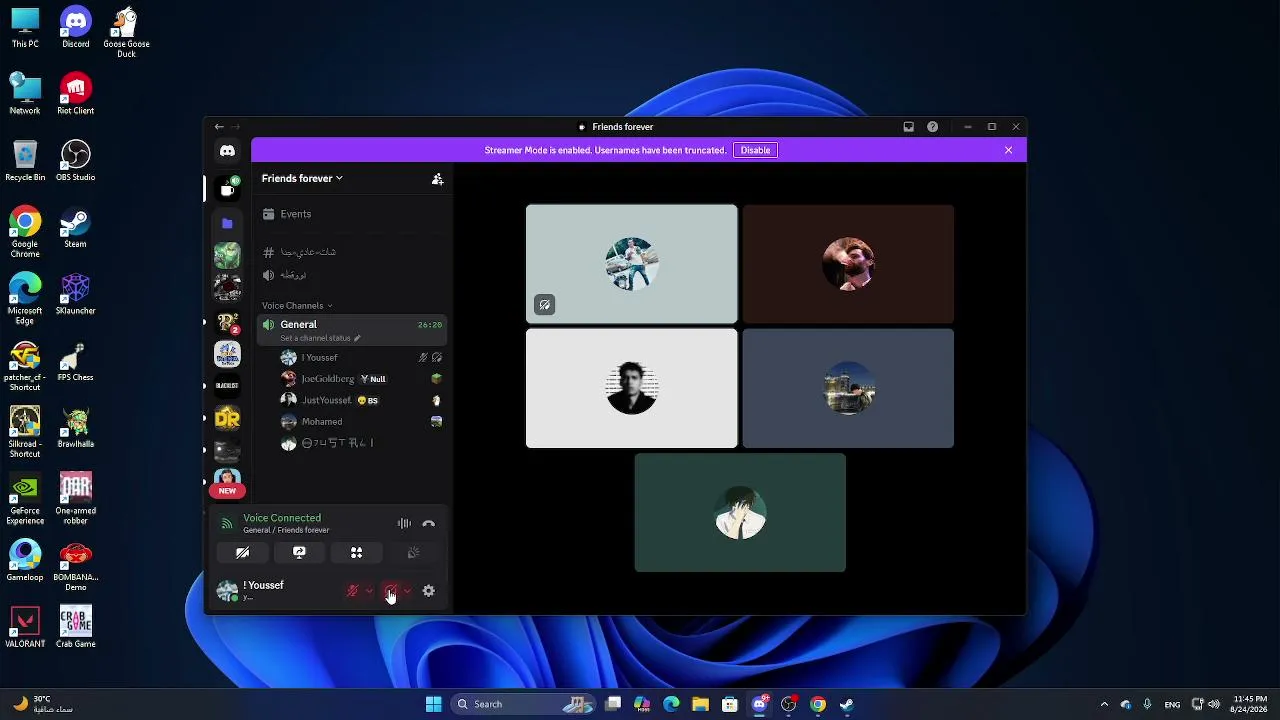Screen dimensions: 1280x720
Task: Open Chrome from the taskbar
Action: pyautogui.click(x=818, y=704)
